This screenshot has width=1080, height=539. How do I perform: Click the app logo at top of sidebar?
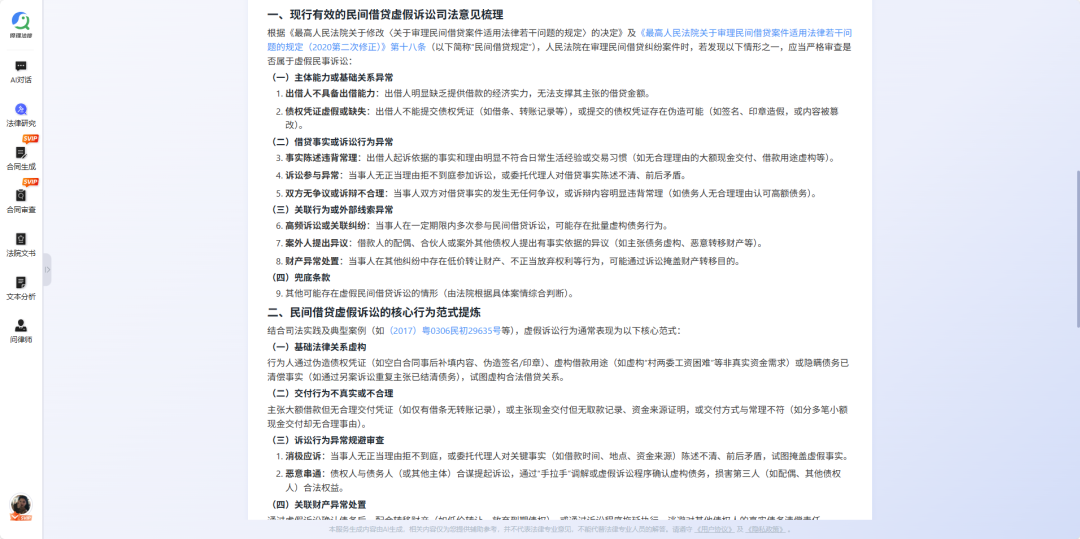[x=21, y=25]
